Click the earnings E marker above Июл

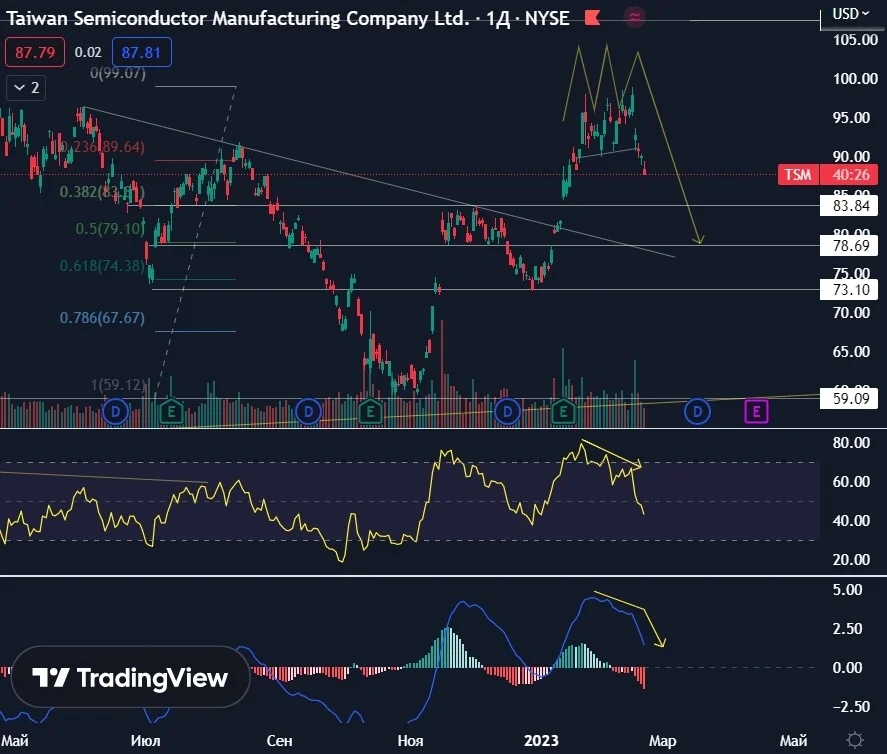(171, 412)
